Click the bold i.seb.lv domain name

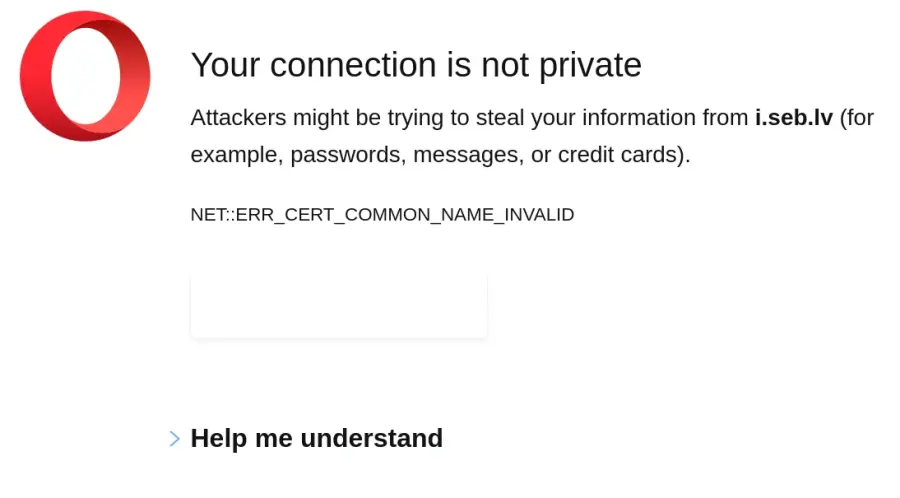[793, 118]
